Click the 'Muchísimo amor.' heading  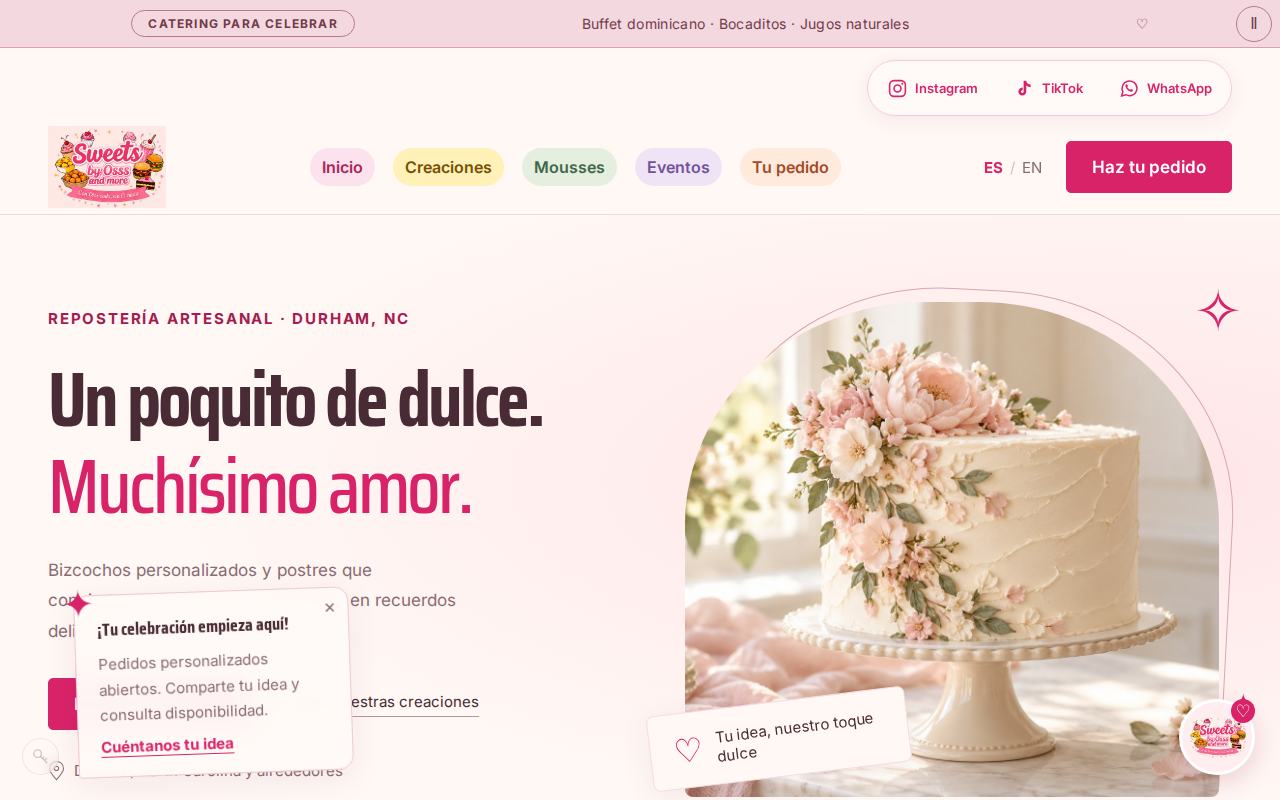[x=260, y=488]
